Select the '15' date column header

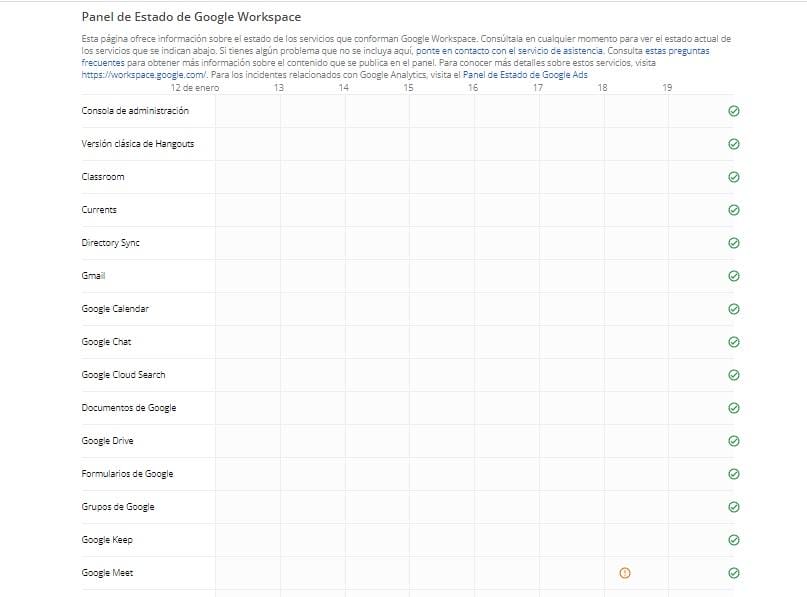[x=408, y=88]
